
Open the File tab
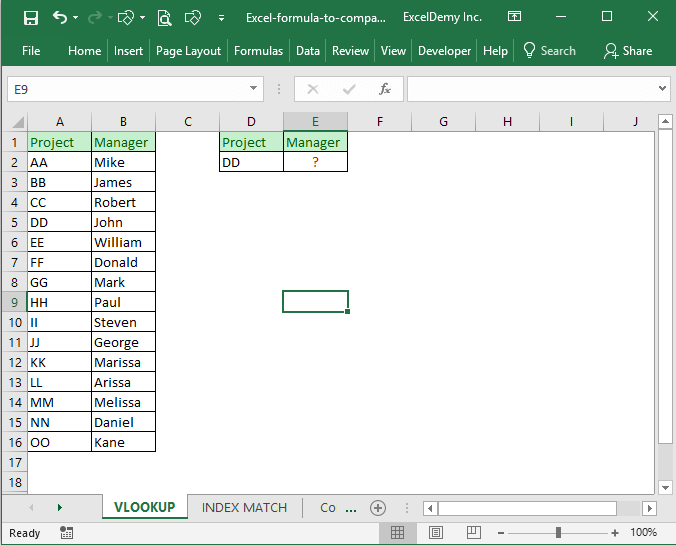[31, 51]
